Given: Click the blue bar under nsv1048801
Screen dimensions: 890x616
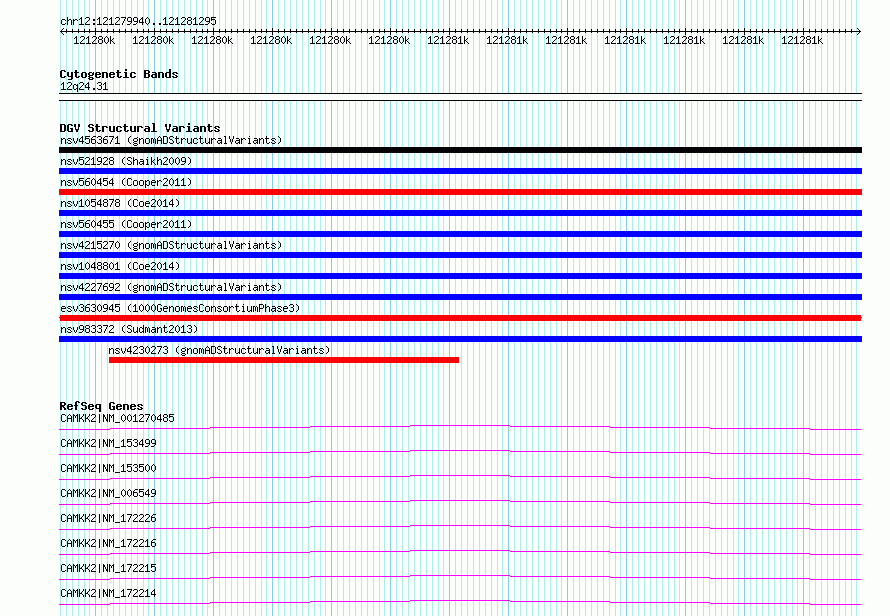Looking at the screenshot, I should (x=460, y=276).
